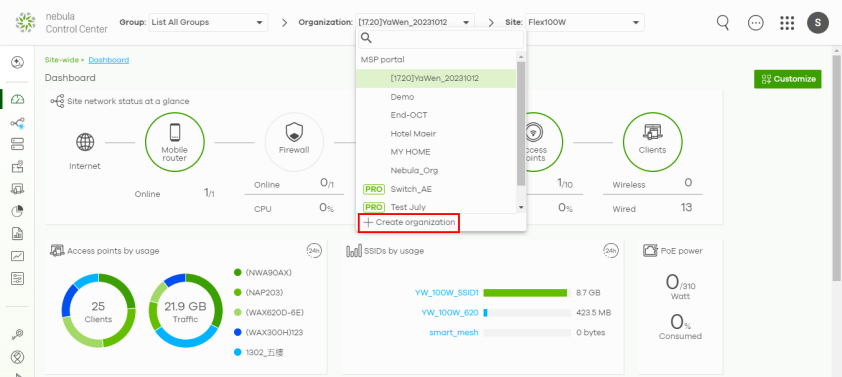Open the topology sidebar icon
The height and width of the screenshot is (377, 842).
(x=17, y=124)
